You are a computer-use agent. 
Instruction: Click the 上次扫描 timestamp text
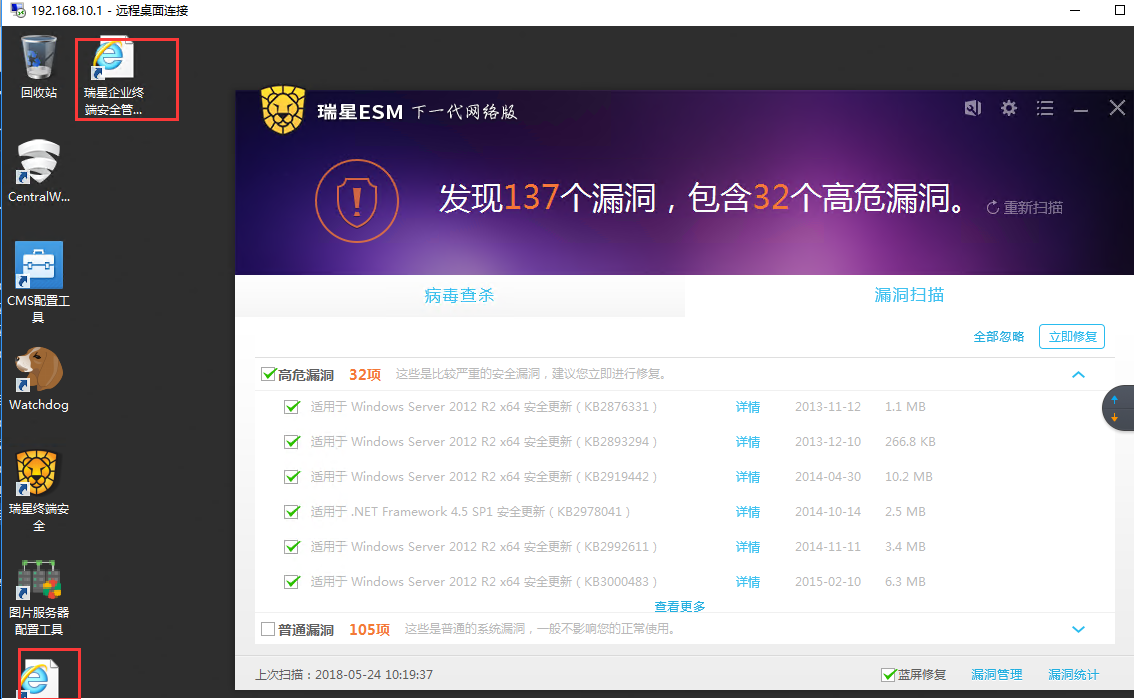coord(344,674)
